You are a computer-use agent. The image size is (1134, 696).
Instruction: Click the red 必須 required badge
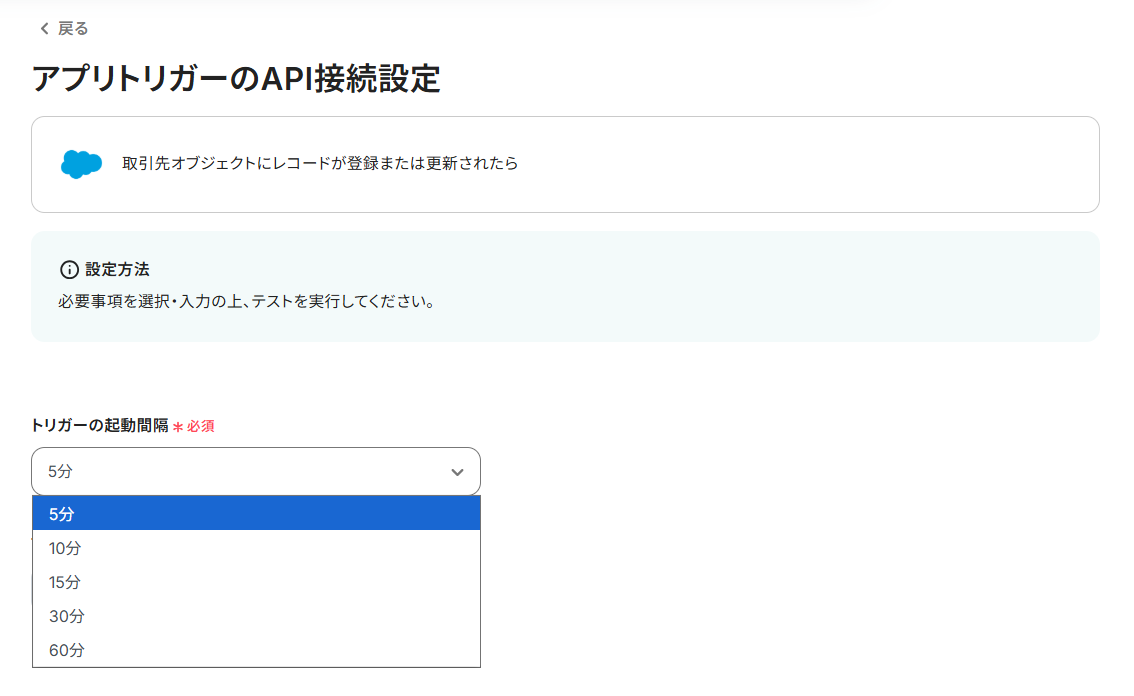(x=201, y=426)
